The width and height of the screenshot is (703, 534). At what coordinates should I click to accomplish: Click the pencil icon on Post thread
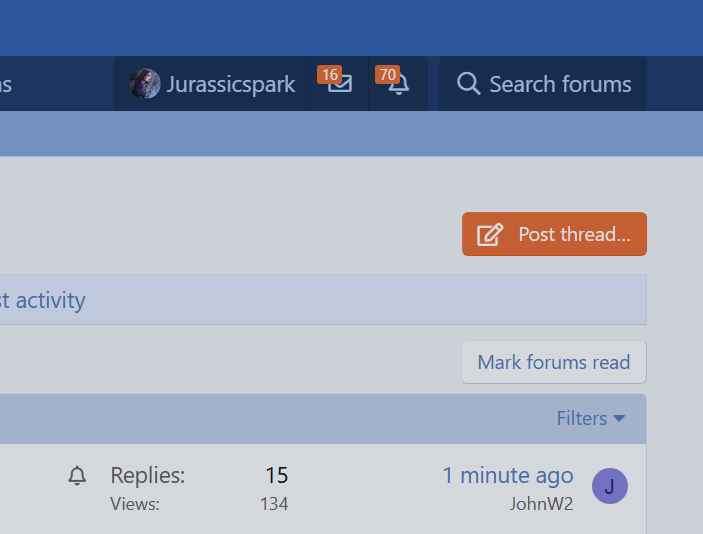click(x=490, y=235)
